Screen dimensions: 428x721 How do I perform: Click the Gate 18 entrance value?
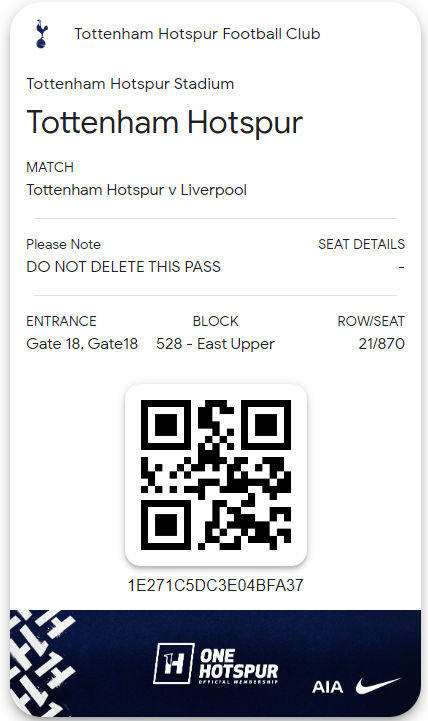pos(82,343)
